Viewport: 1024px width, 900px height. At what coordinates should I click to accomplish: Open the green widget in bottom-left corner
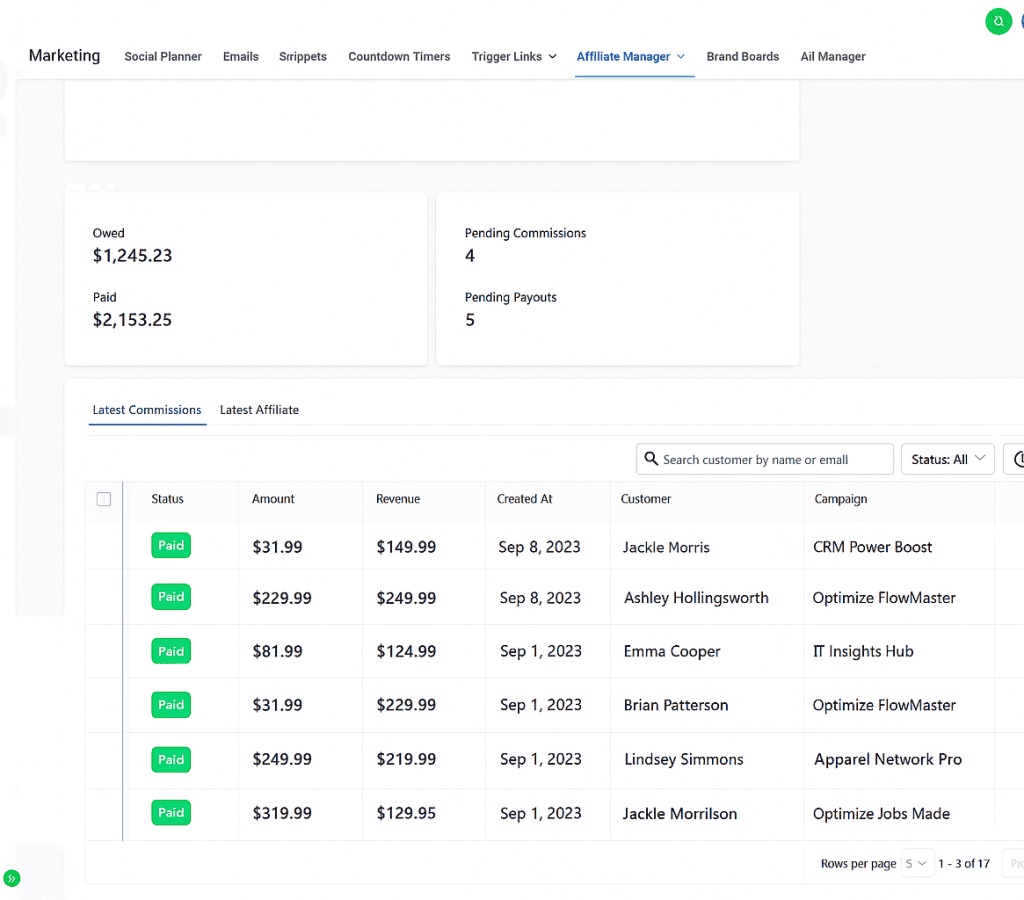(13, 877)
